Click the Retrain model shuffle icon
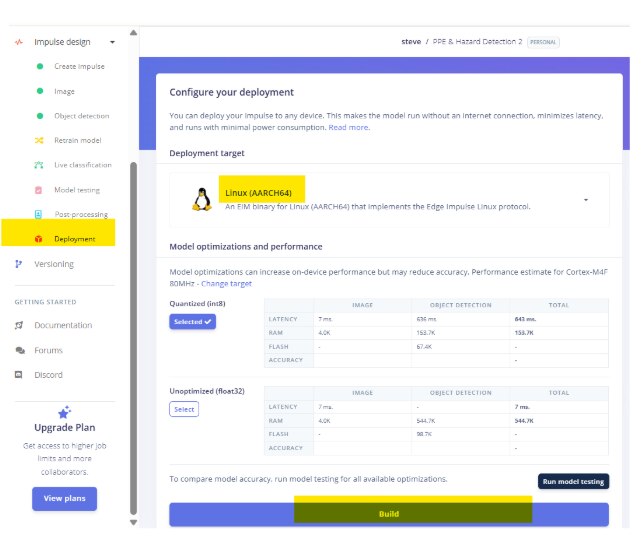 (39, 141)
